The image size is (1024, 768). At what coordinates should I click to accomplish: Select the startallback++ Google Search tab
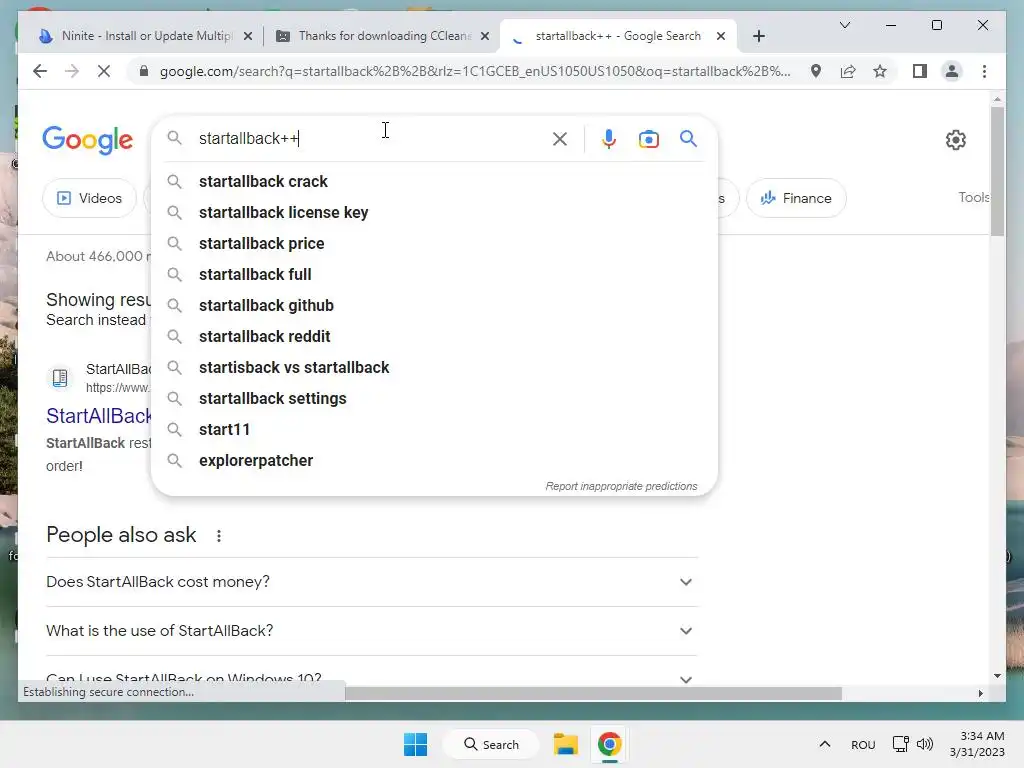tap(617, 36)
